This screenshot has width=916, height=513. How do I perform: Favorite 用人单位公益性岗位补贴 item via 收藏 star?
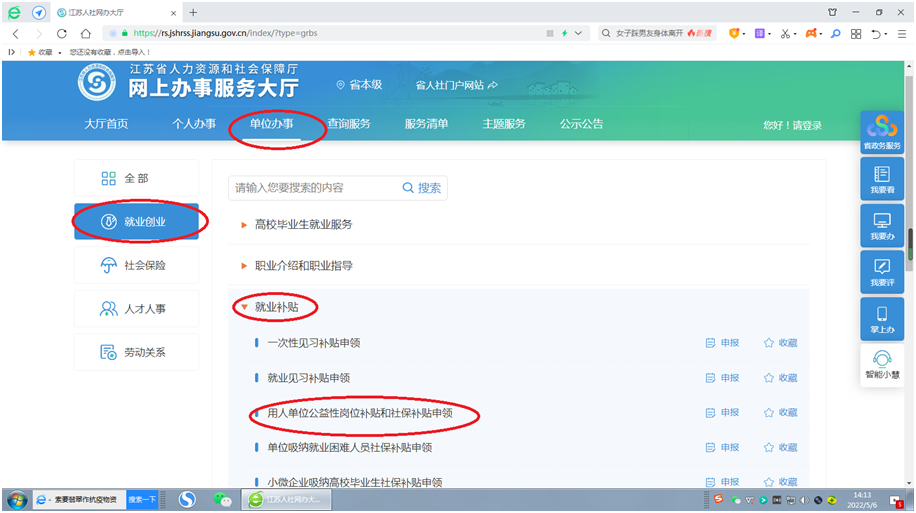pyautogui.click(x=780, y=413)
